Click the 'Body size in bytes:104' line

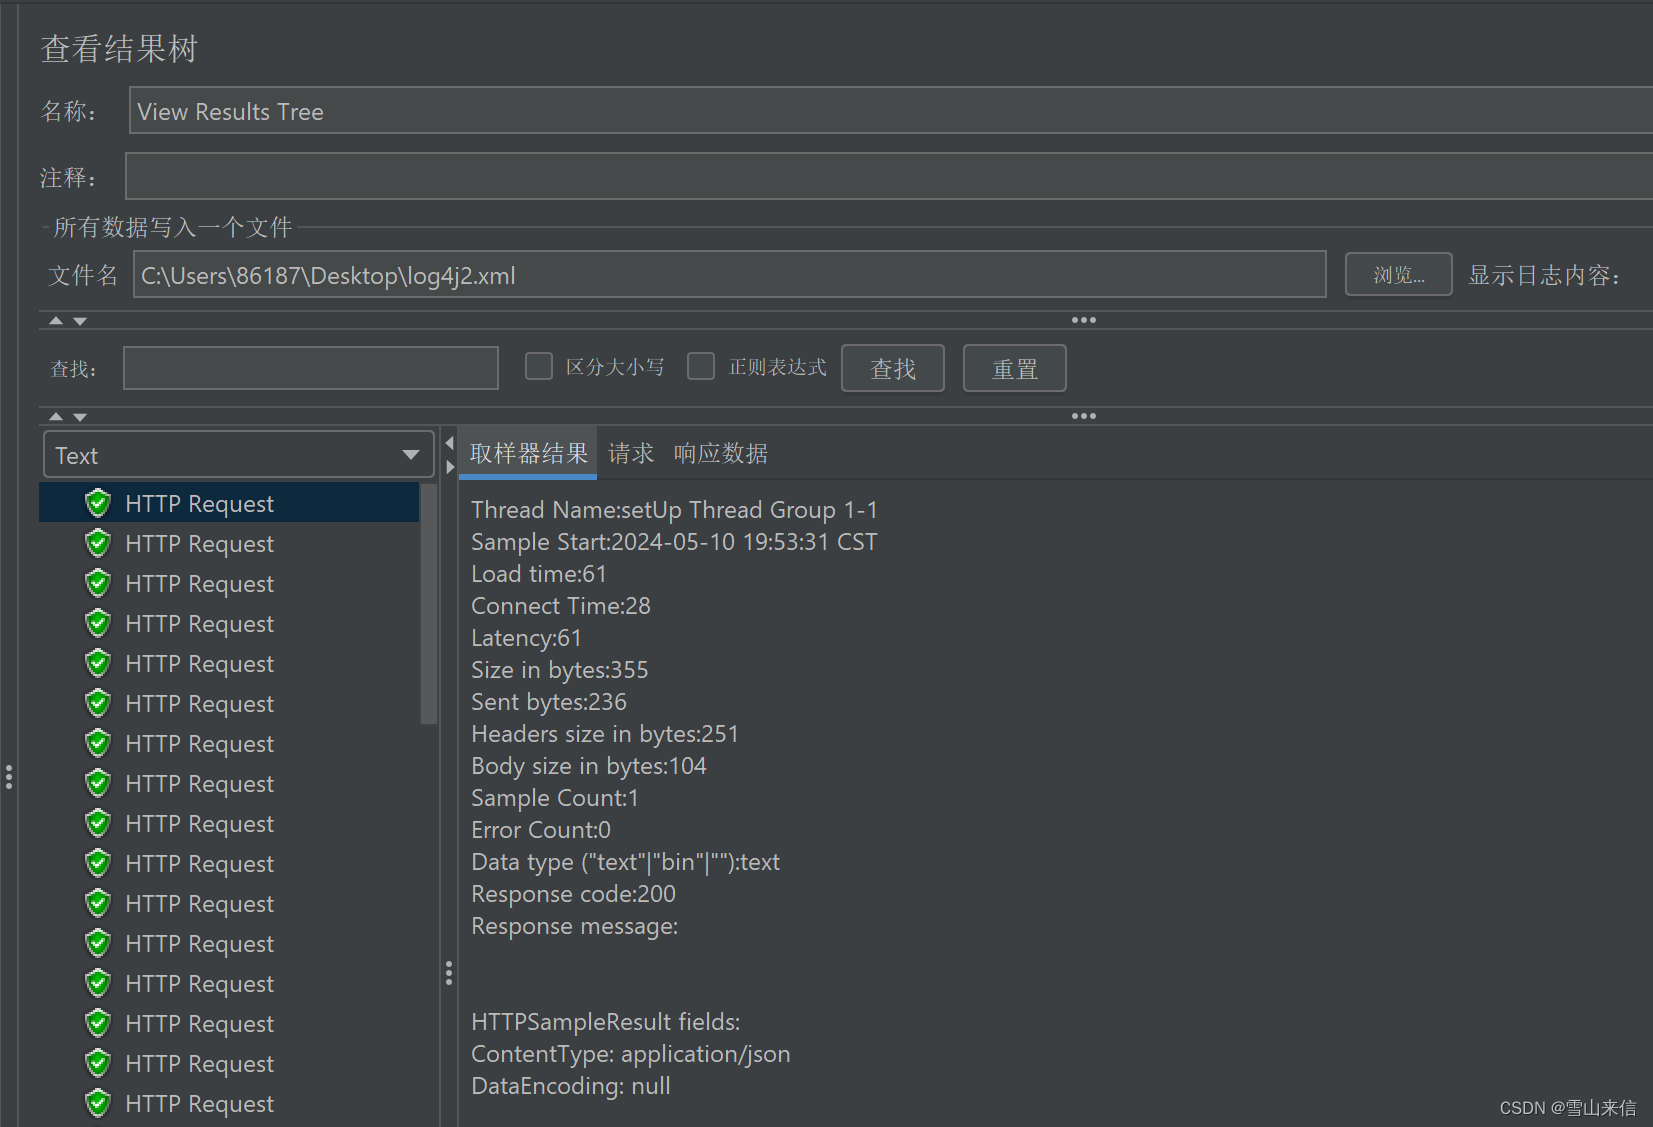click(x=589, y=766)
